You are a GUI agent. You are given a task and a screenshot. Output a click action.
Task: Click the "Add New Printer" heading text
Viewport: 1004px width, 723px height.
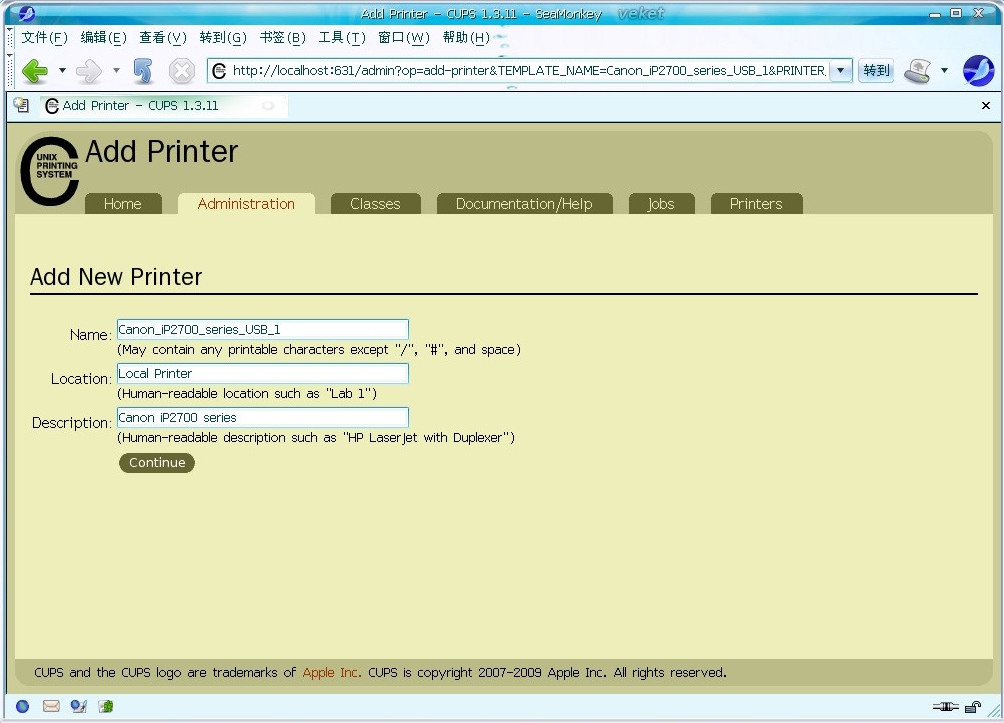(116, 277)
